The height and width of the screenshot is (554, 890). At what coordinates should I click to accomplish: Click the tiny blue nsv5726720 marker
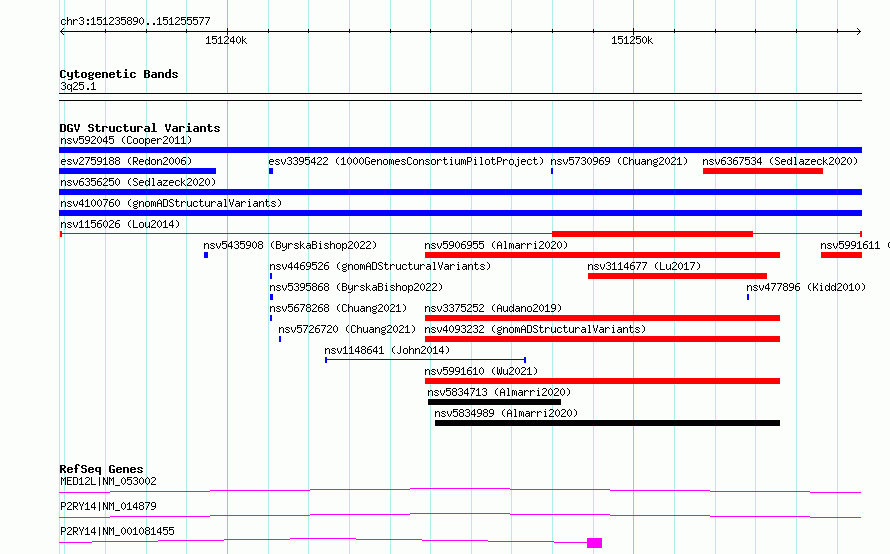[280, 339]
